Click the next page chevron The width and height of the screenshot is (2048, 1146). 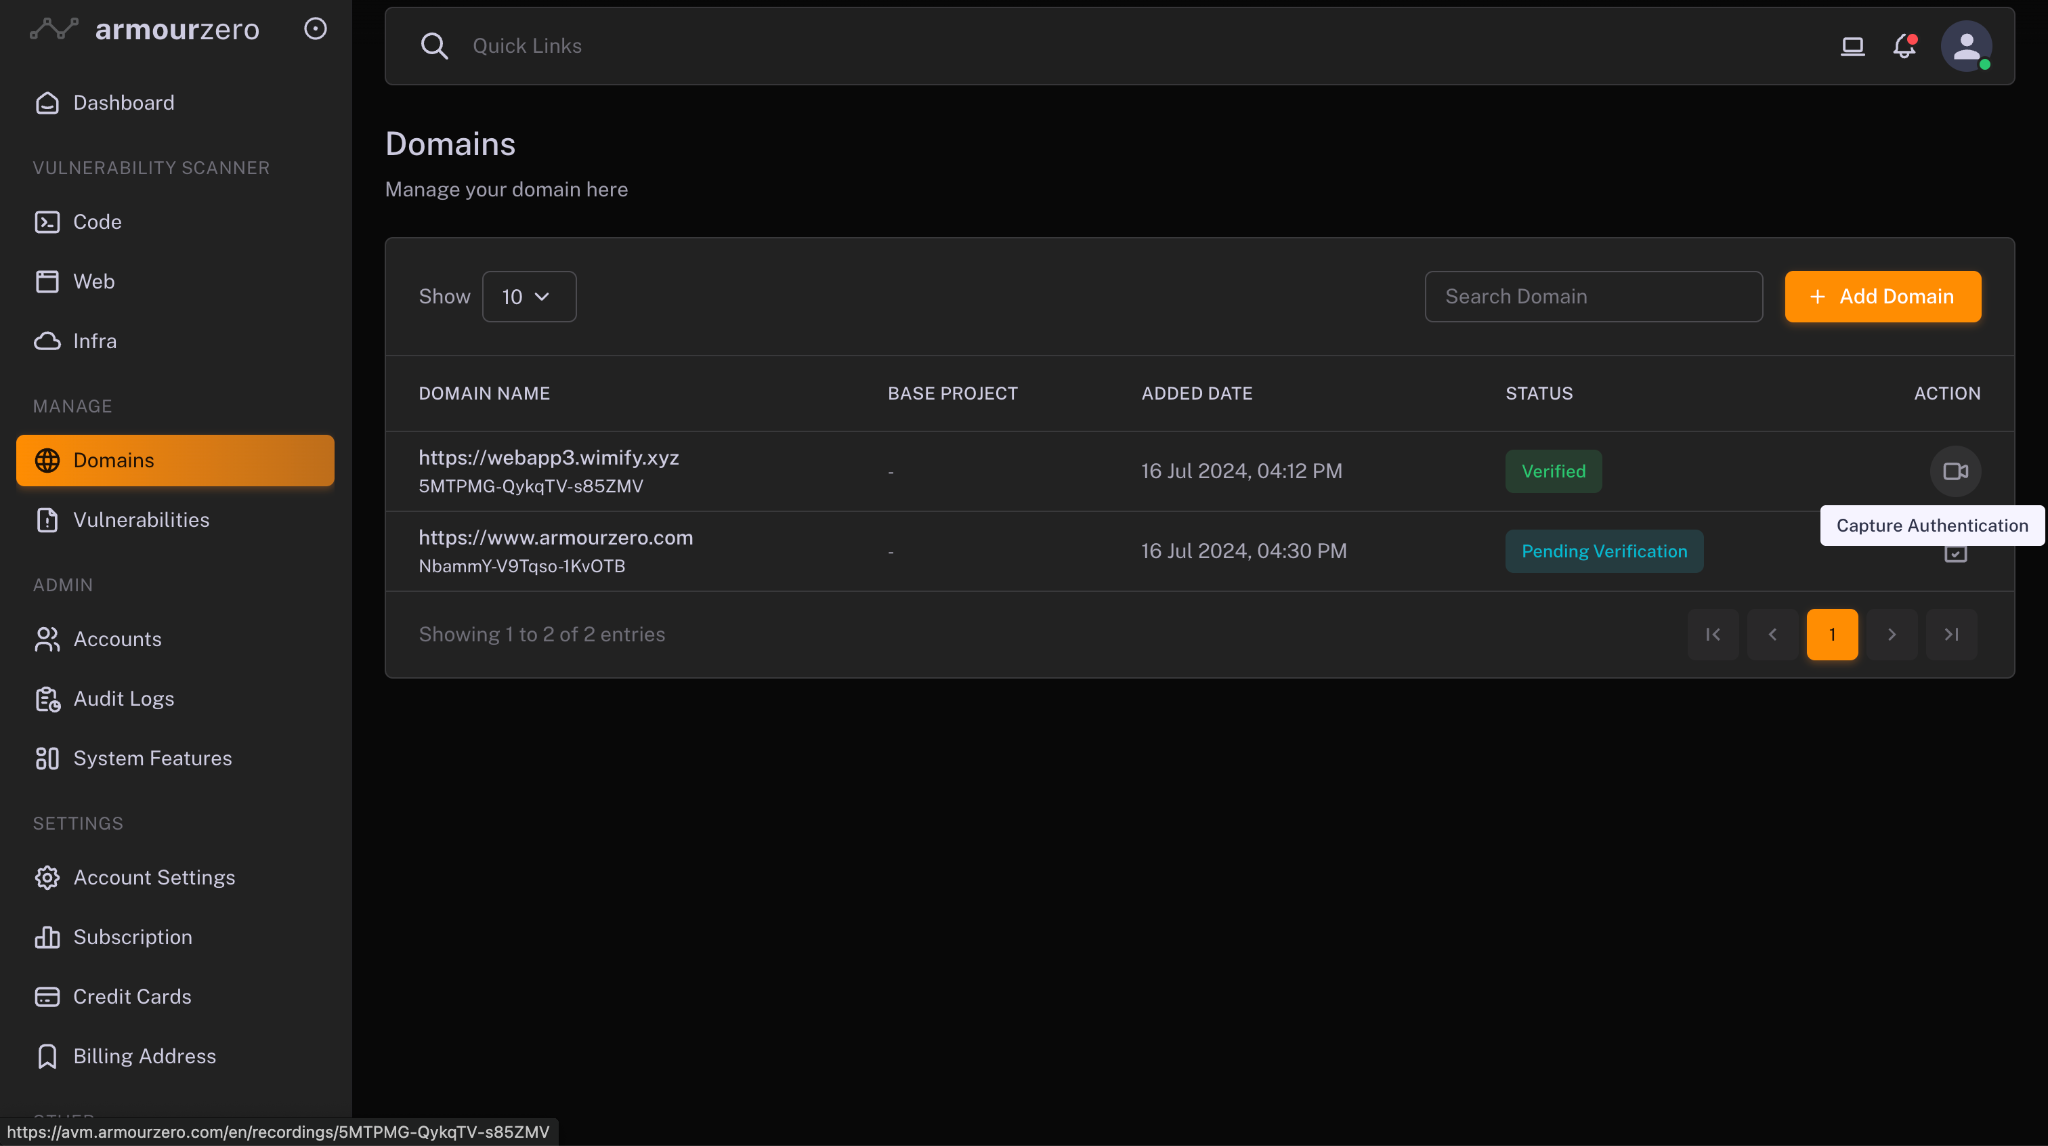click(1891, 635)
